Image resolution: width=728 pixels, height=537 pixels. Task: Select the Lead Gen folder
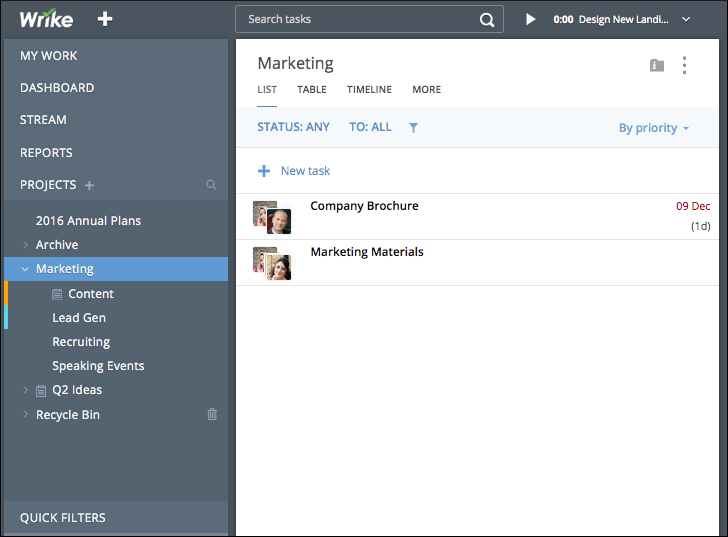[x=79, y=318]
